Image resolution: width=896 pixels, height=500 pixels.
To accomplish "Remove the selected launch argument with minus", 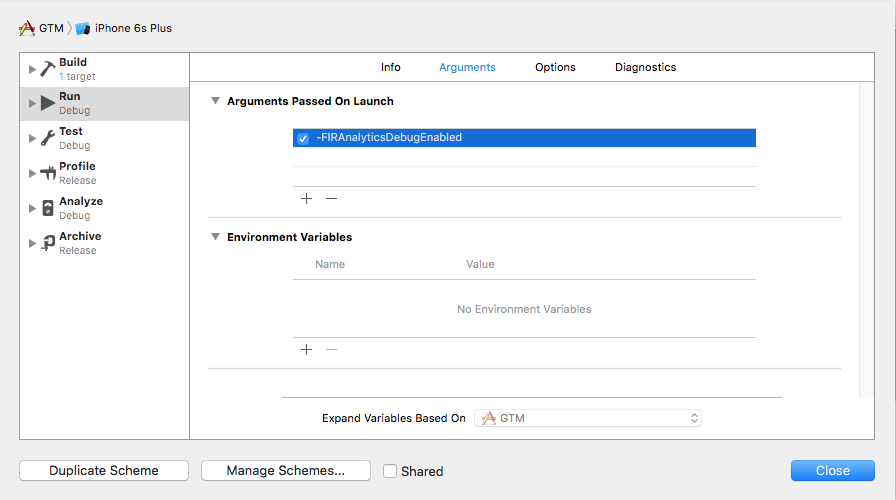I will tap(331, 198).
